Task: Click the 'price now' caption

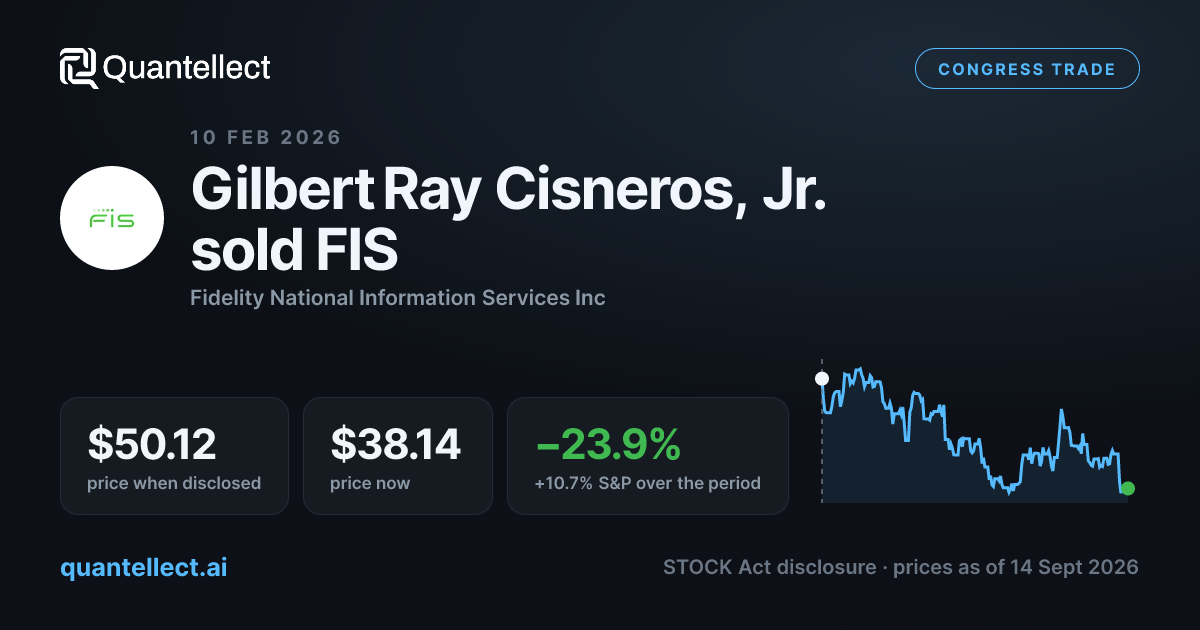Action: 370,483
